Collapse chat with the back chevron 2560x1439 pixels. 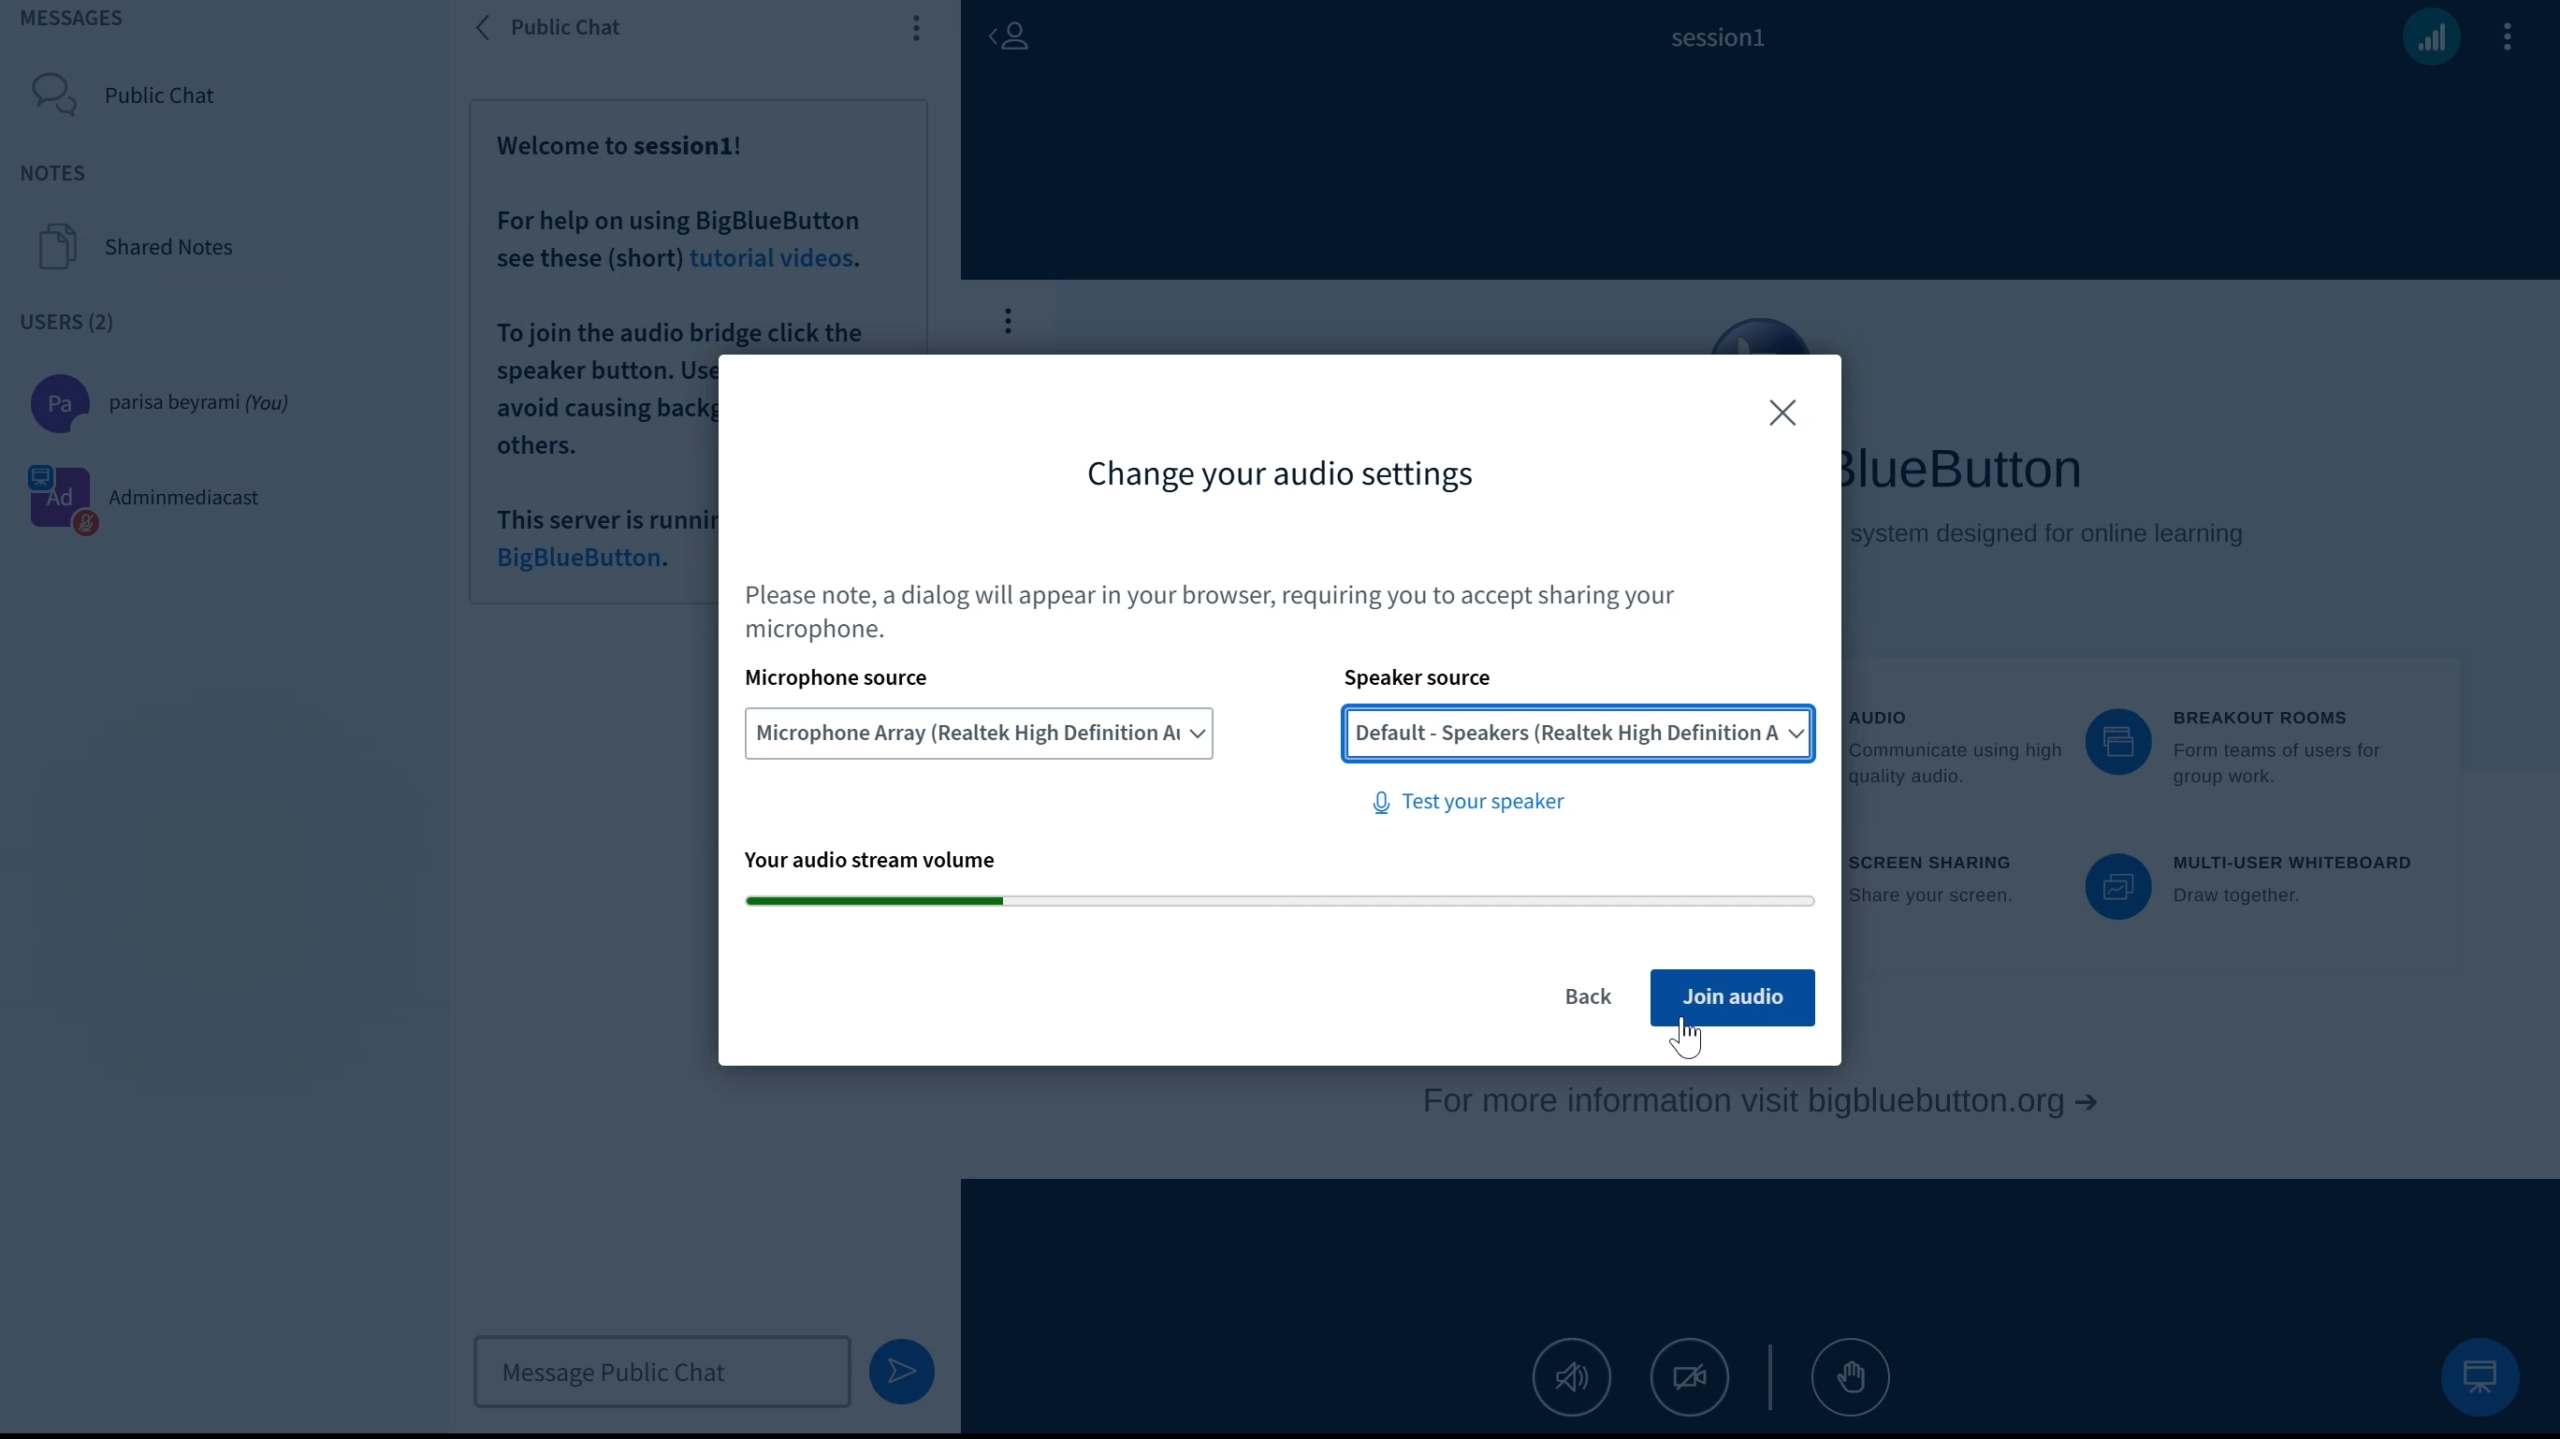tap(484, 28)
